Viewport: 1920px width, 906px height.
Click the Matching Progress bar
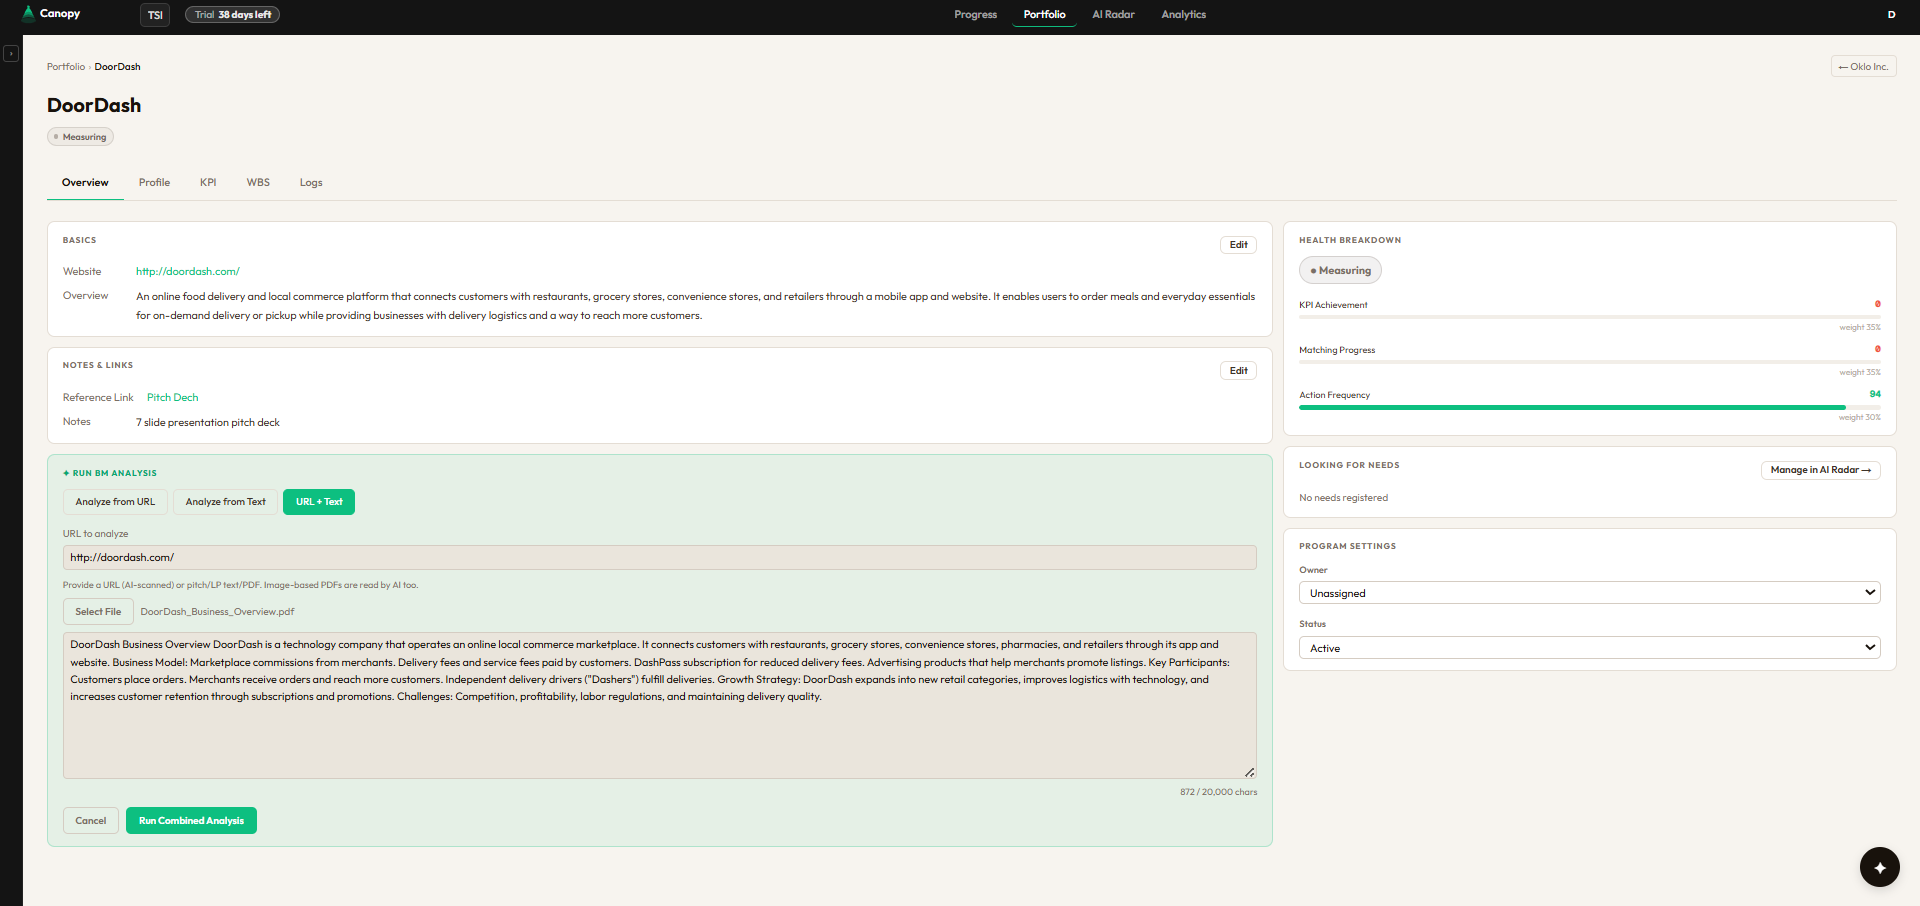coord(1590,362)
